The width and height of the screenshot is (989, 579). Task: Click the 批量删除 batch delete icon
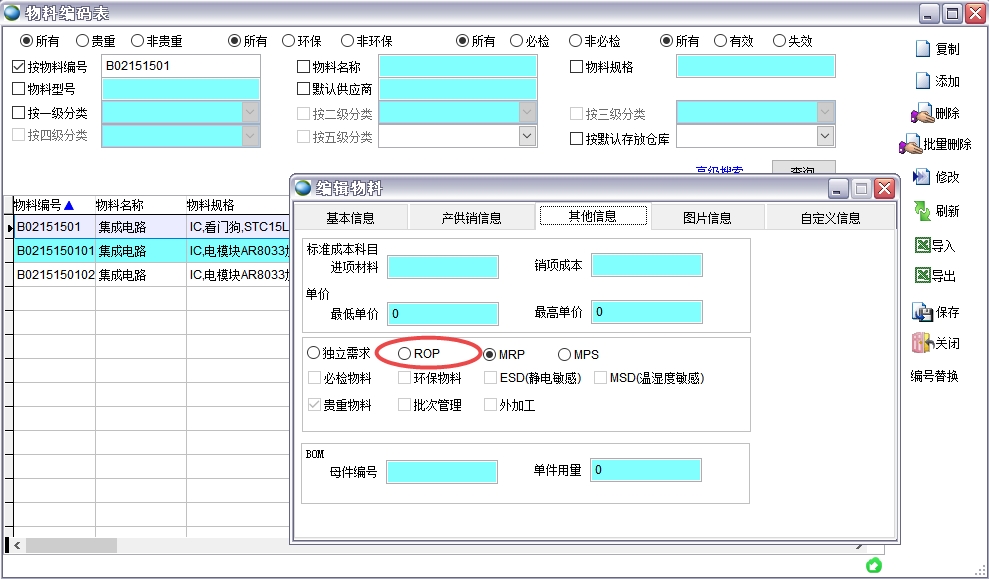click(910, 144)
